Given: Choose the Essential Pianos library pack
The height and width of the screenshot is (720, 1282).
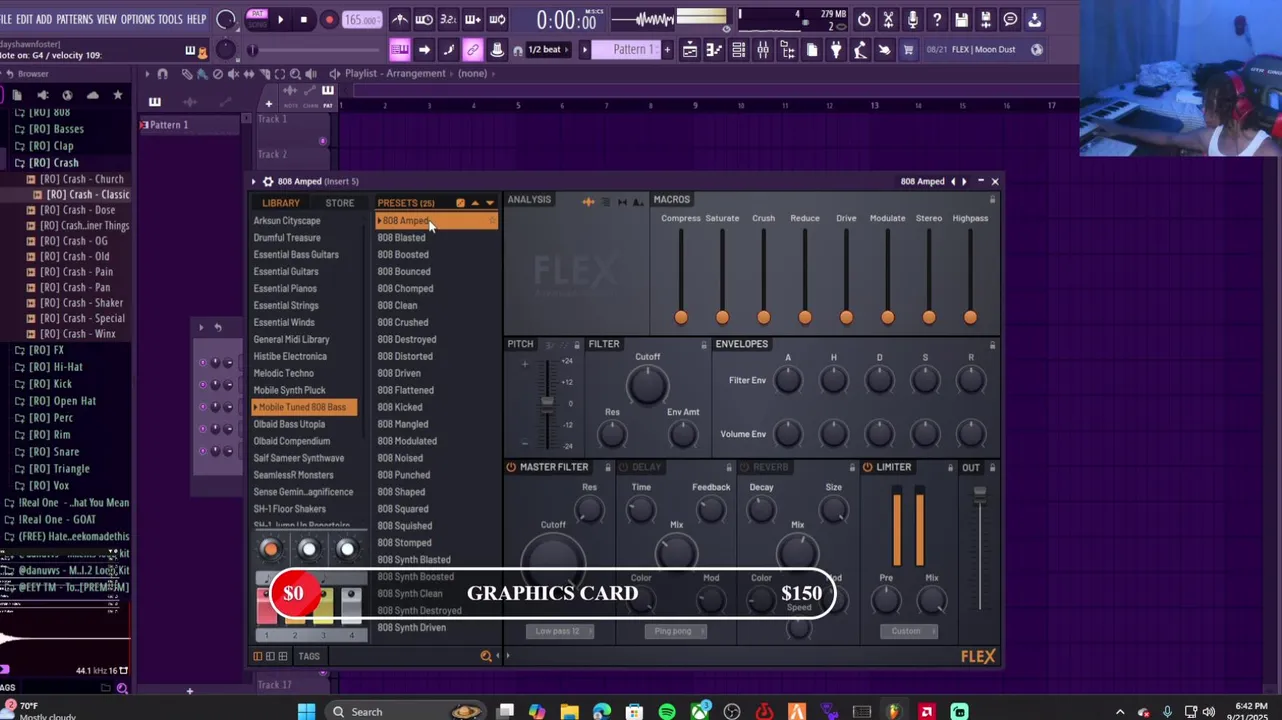Looking at the screenshot, I should (285, 289).
